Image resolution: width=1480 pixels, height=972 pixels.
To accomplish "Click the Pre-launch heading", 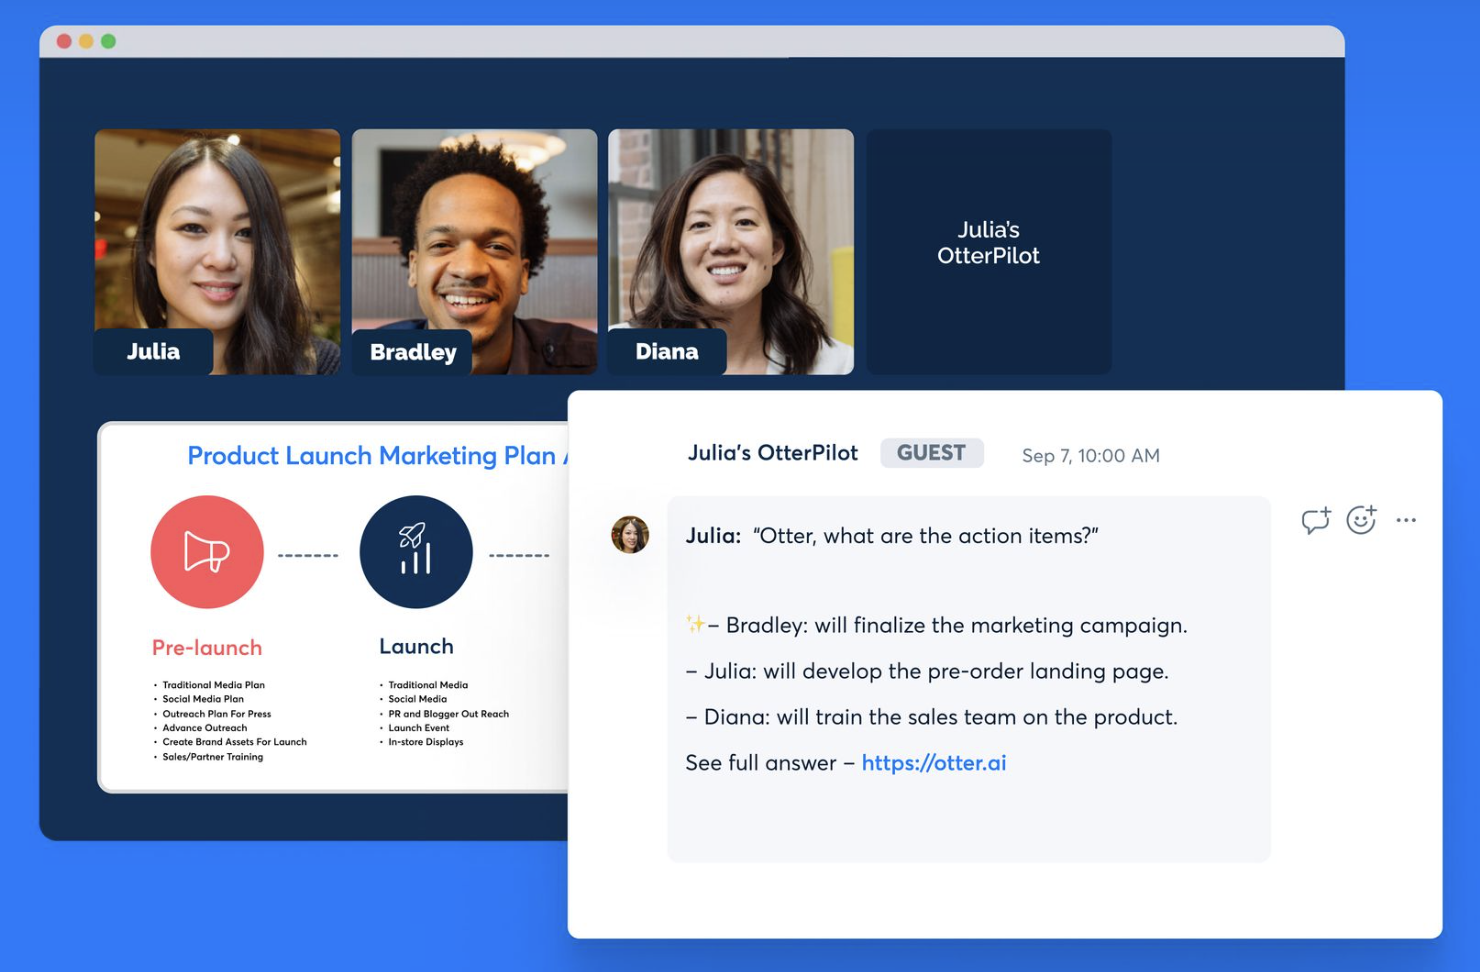I will [207, 647].
